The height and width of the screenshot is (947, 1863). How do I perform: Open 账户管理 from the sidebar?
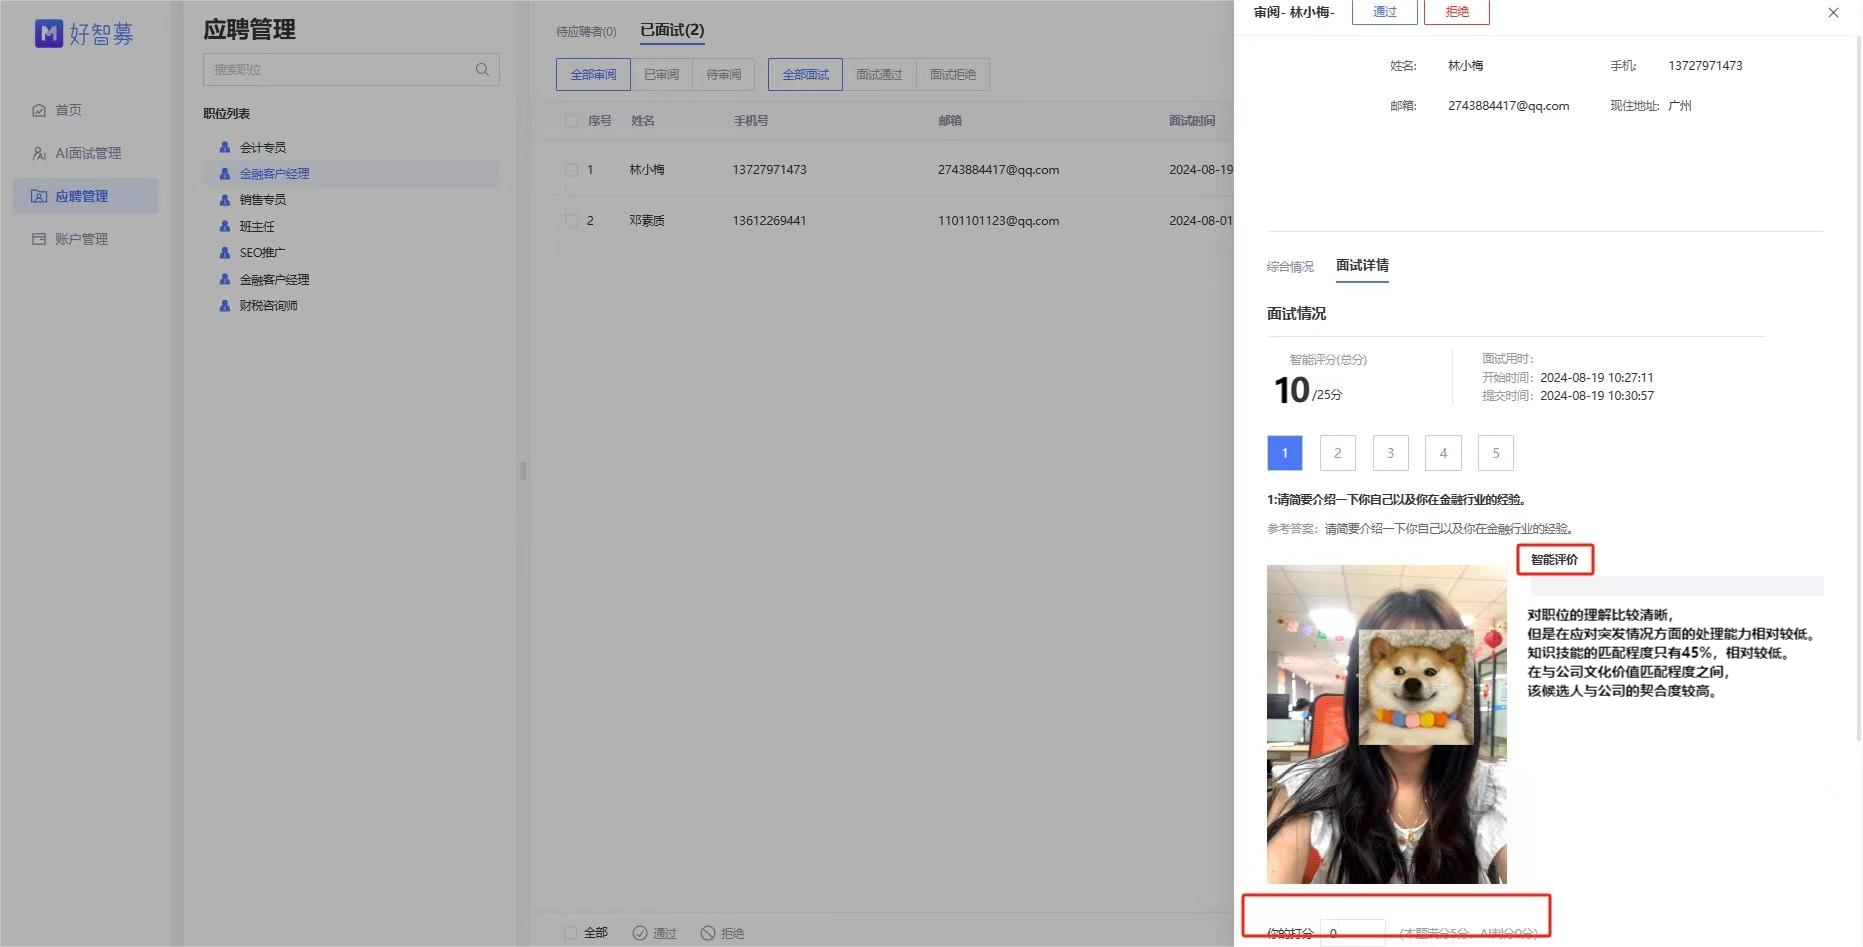pos(39,238)
